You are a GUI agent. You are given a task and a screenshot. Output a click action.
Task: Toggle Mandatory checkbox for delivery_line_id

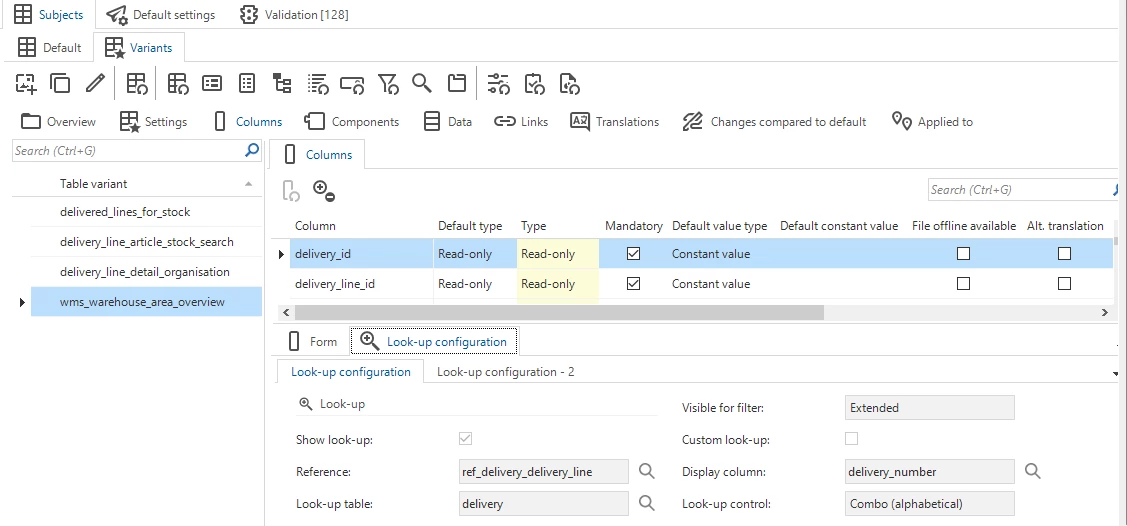pyautogui.click(x=633, y=284)
